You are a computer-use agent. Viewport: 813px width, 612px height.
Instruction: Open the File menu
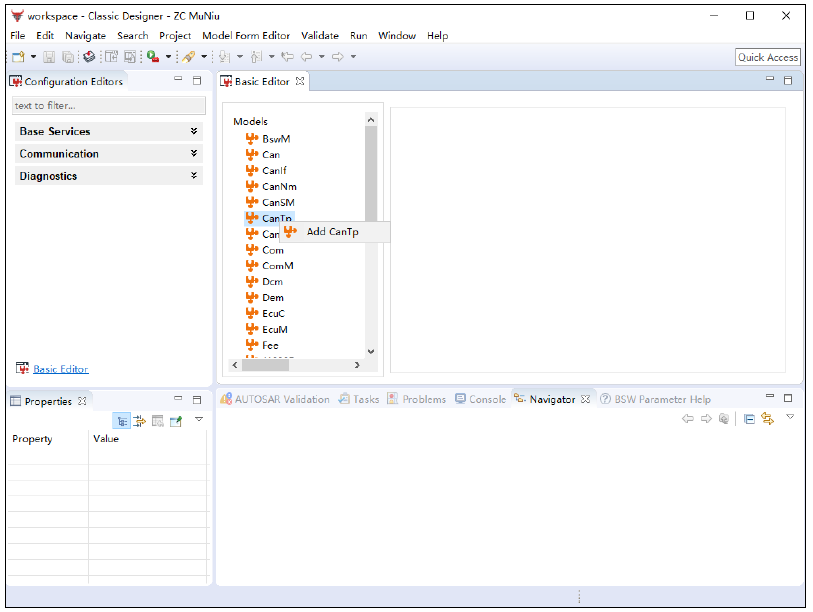(18, 35)
